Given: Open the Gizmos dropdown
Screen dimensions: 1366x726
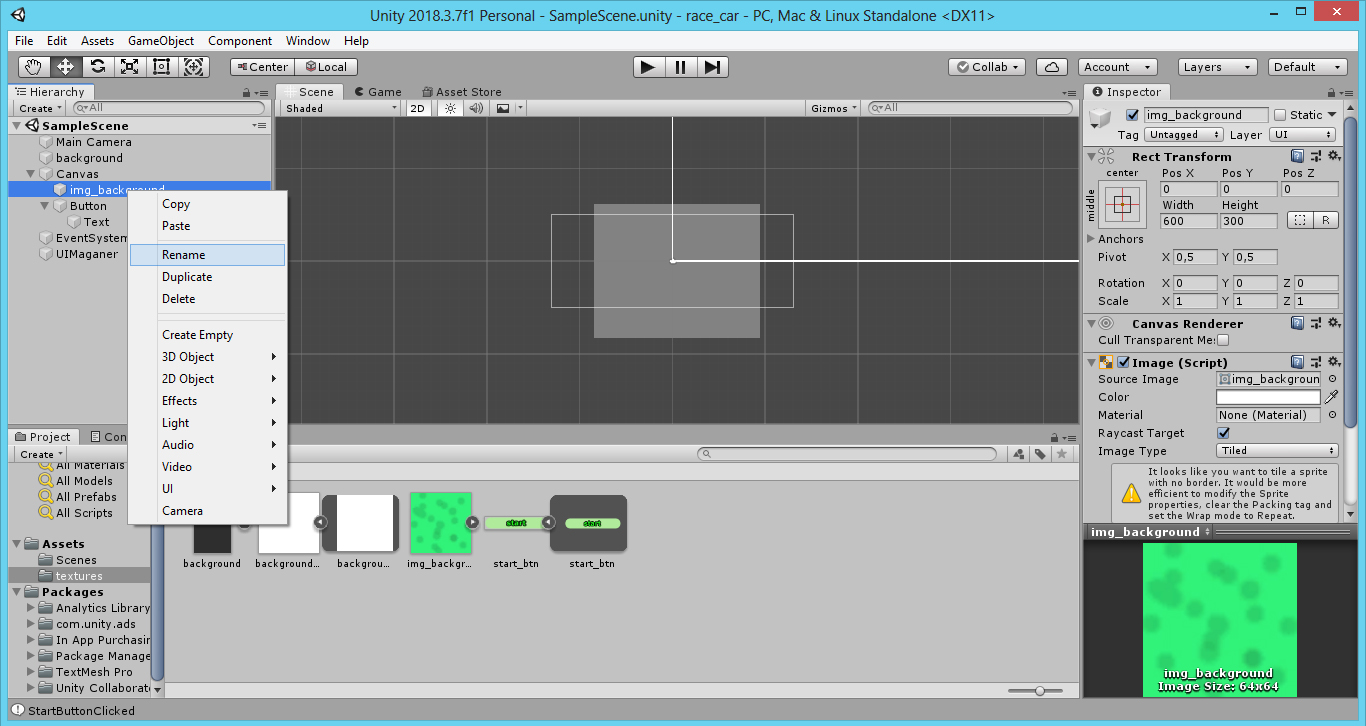Looking at the screenshot, I should pos(834,108).
